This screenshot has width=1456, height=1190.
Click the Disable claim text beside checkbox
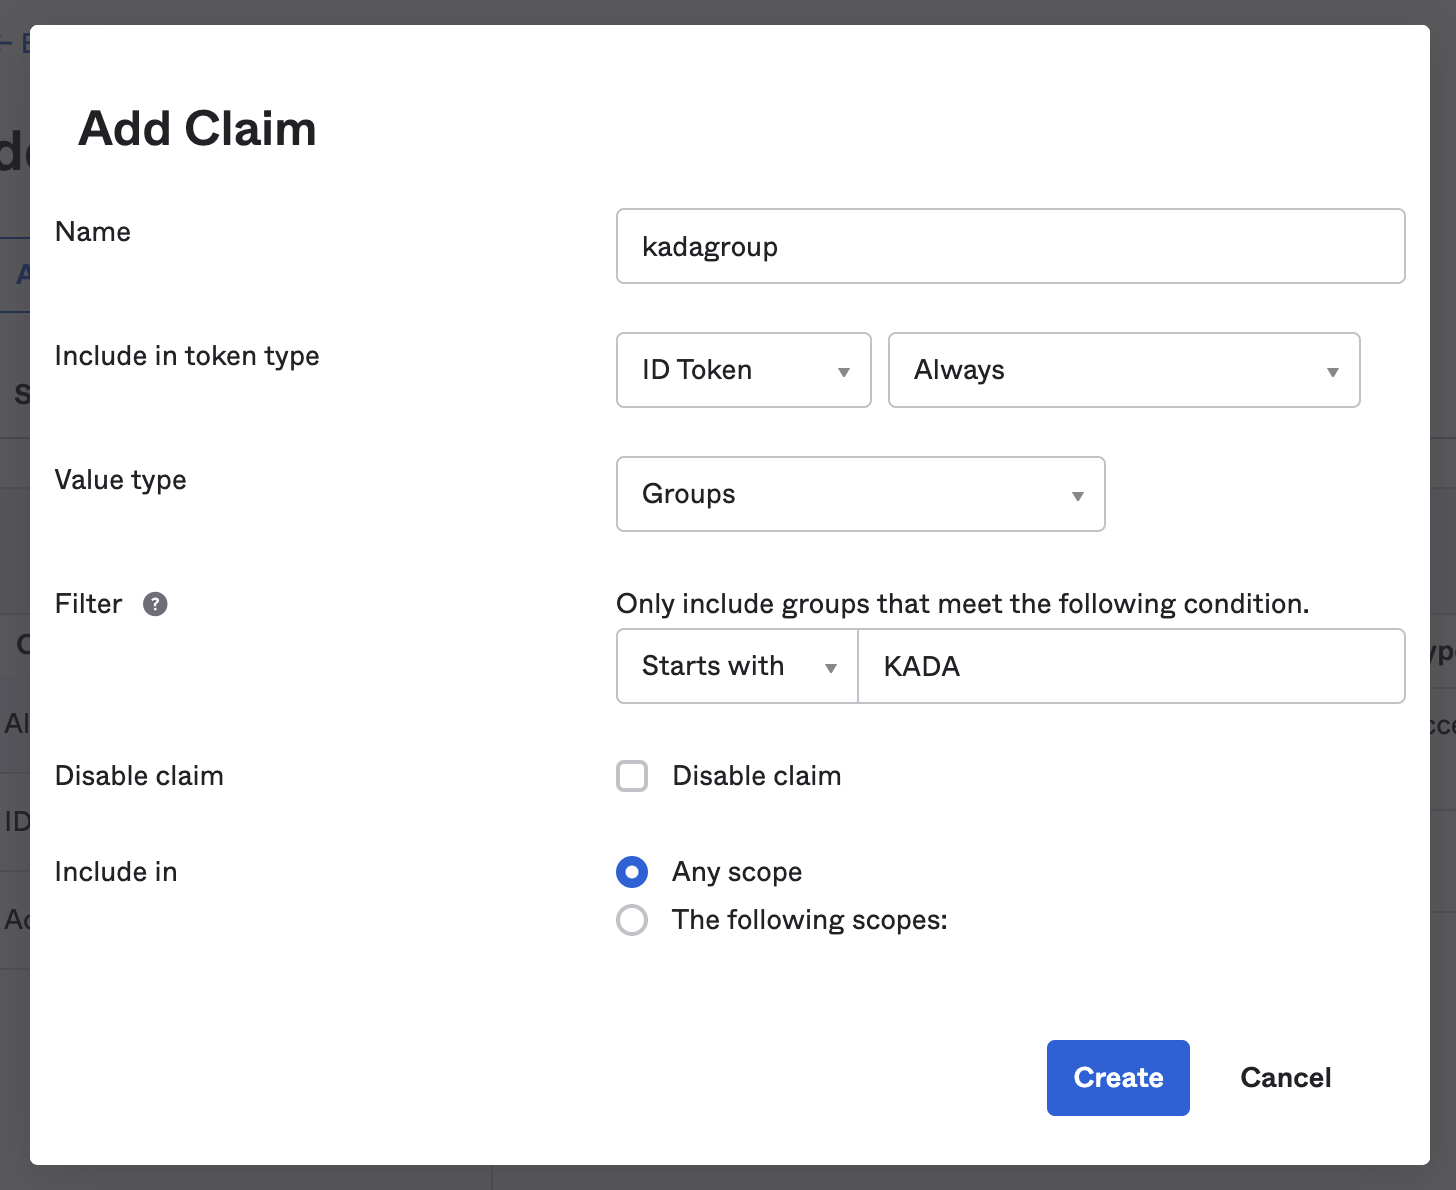pos(756,776)
